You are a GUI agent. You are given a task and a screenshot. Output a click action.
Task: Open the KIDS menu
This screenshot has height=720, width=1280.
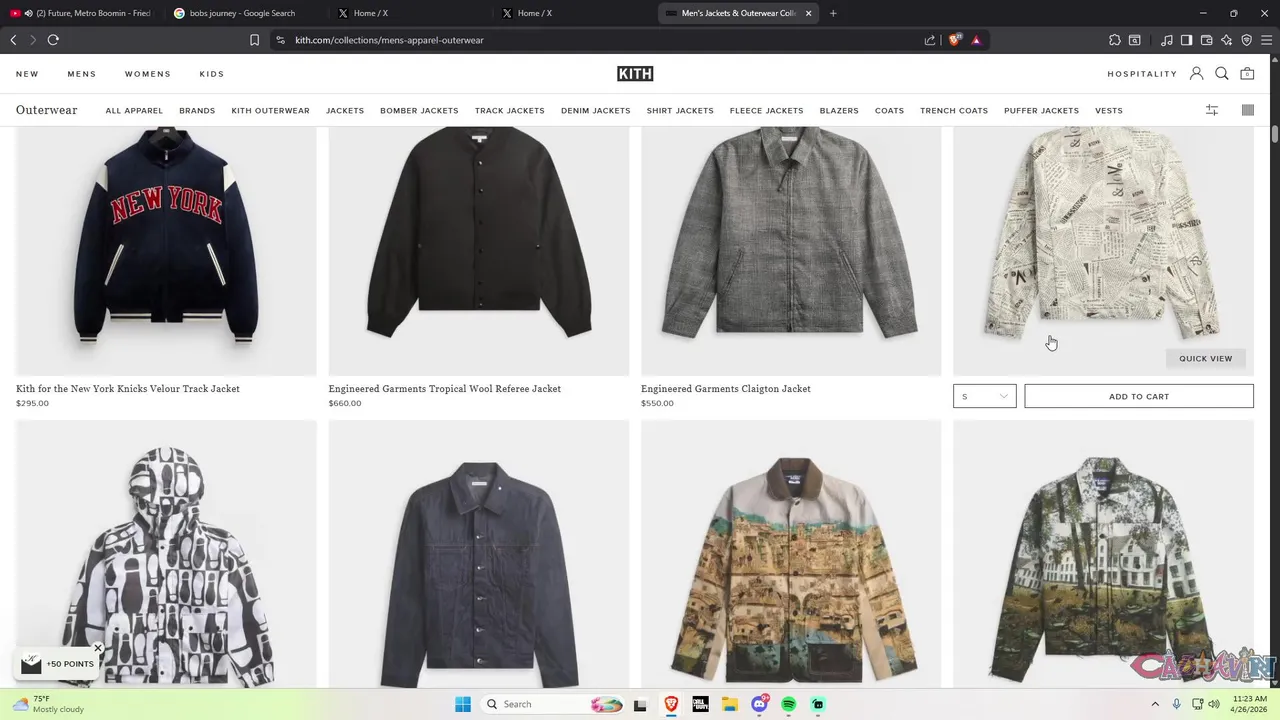click(212, 74)
